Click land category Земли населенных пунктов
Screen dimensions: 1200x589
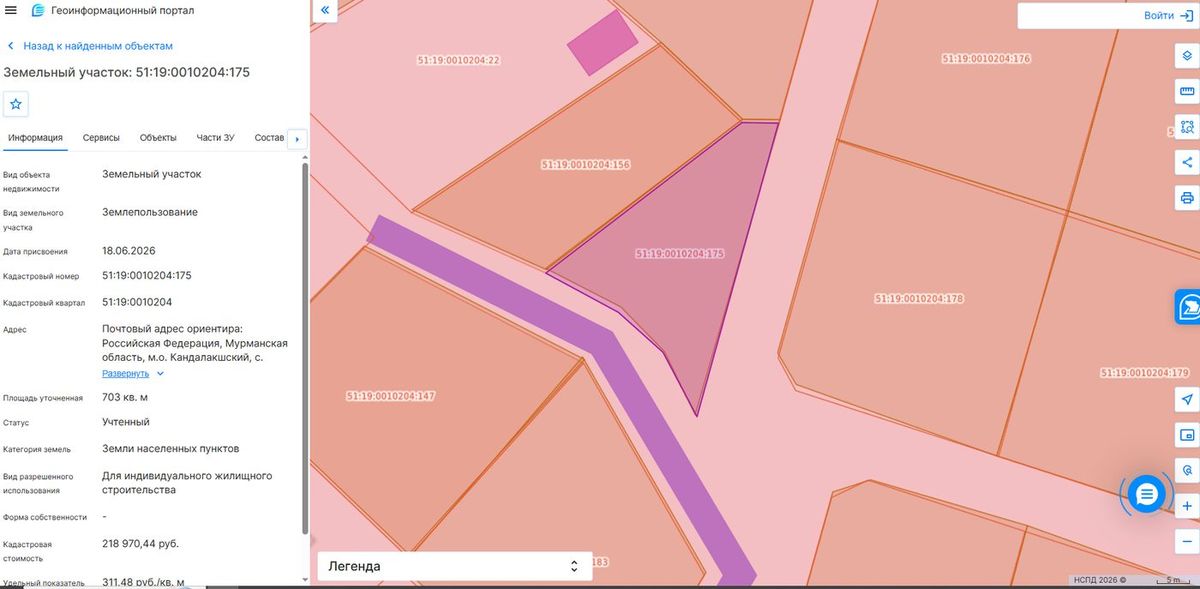point(171,448)
